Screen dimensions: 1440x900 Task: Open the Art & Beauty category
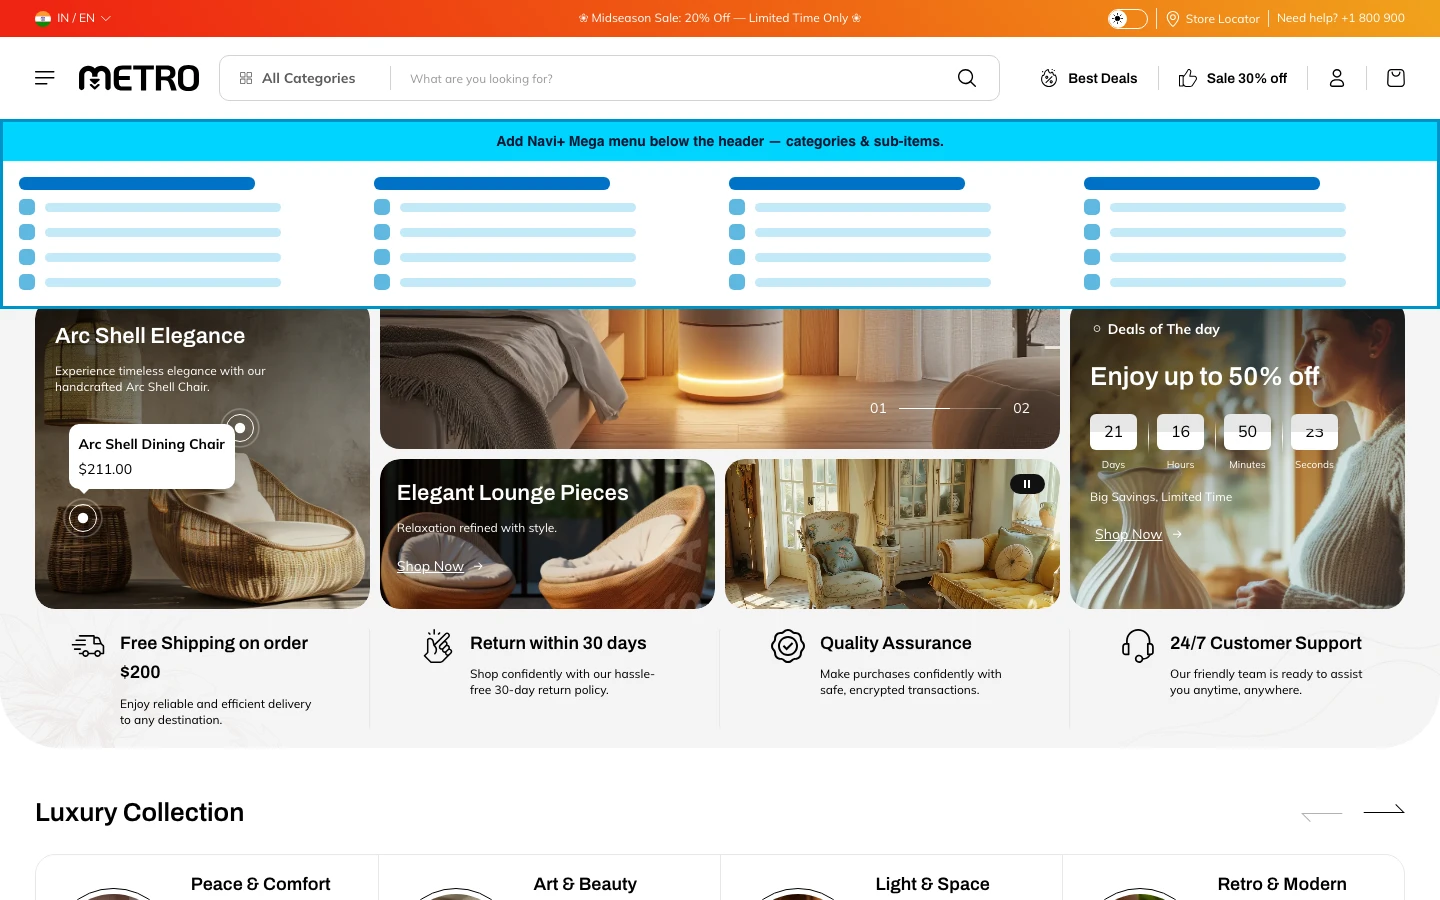[585, 884]
